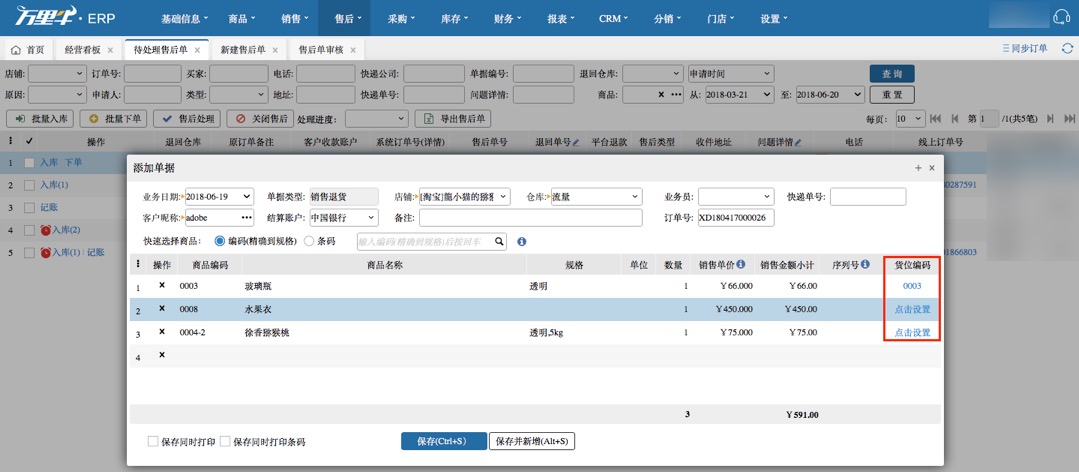
Task: Click the 记账 link in row 3
Action: tap(49, 207)
